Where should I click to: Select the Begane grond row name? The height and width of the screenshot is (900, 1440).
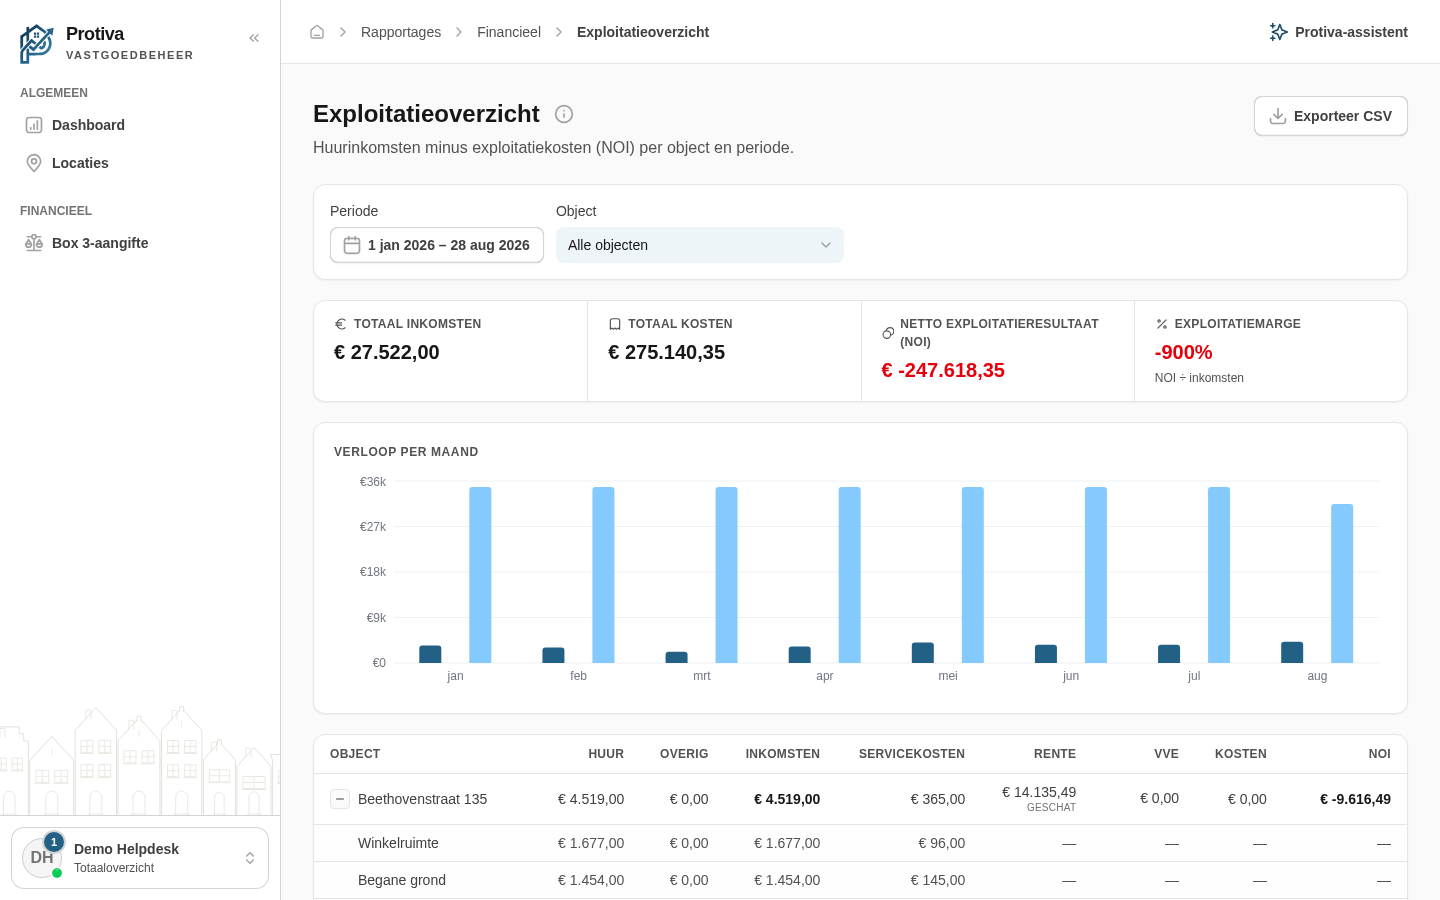click(x=402, y=880)
